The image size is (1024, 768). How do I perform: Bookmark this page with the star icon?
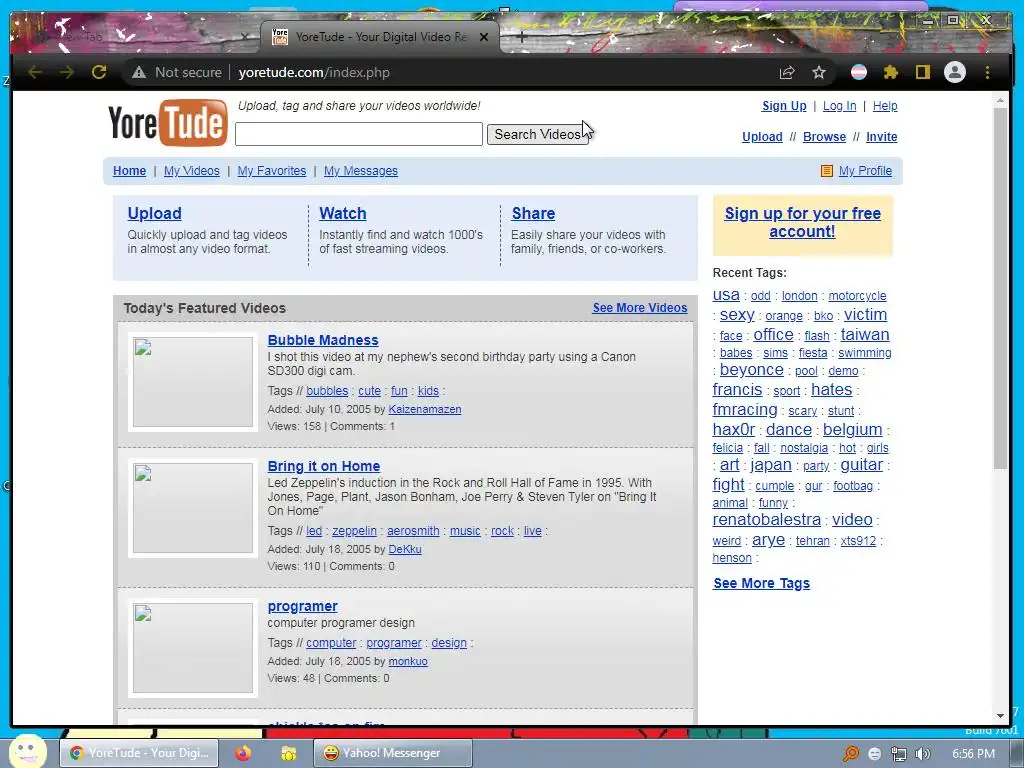(x=819, y=72)
